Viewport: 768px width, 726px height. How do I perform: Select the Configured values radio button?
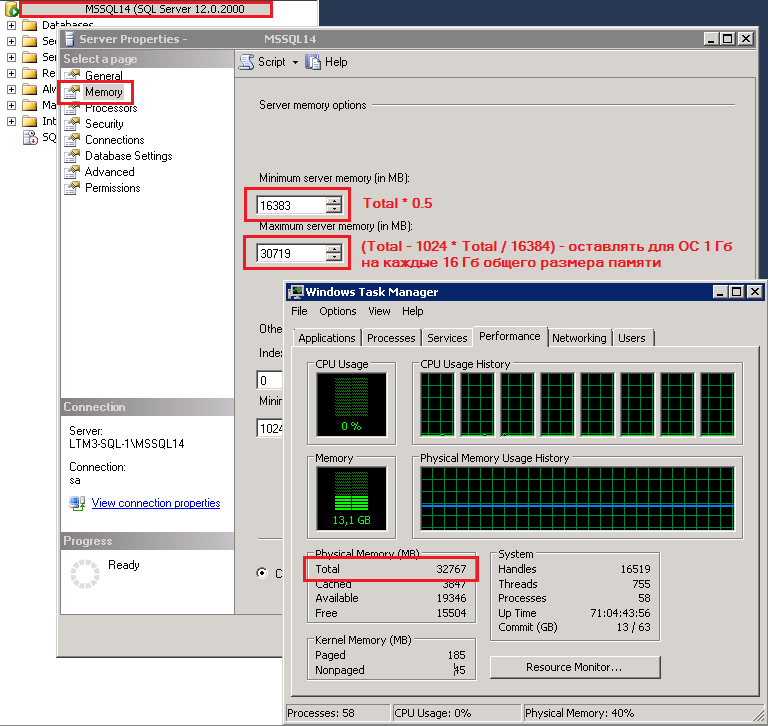click(x=263, y=573)
